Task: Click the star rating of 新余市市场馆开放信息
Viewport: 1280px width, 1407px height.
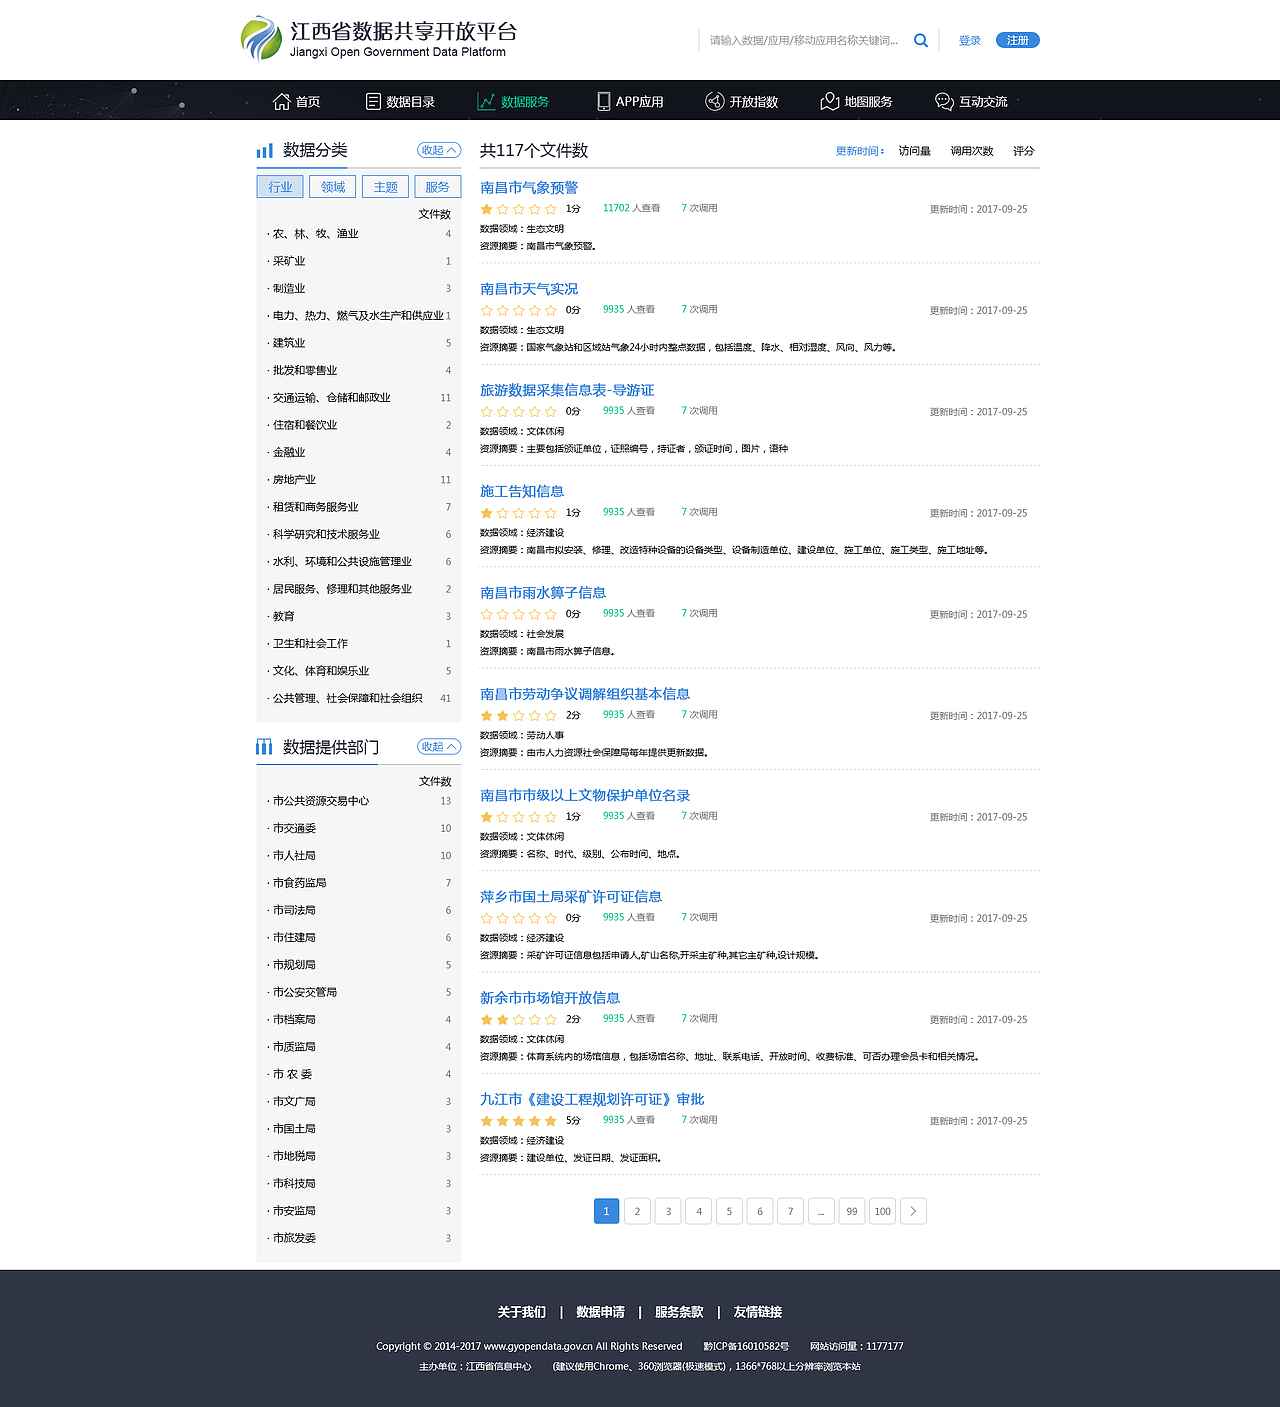Action: [x=518, y=1019]
